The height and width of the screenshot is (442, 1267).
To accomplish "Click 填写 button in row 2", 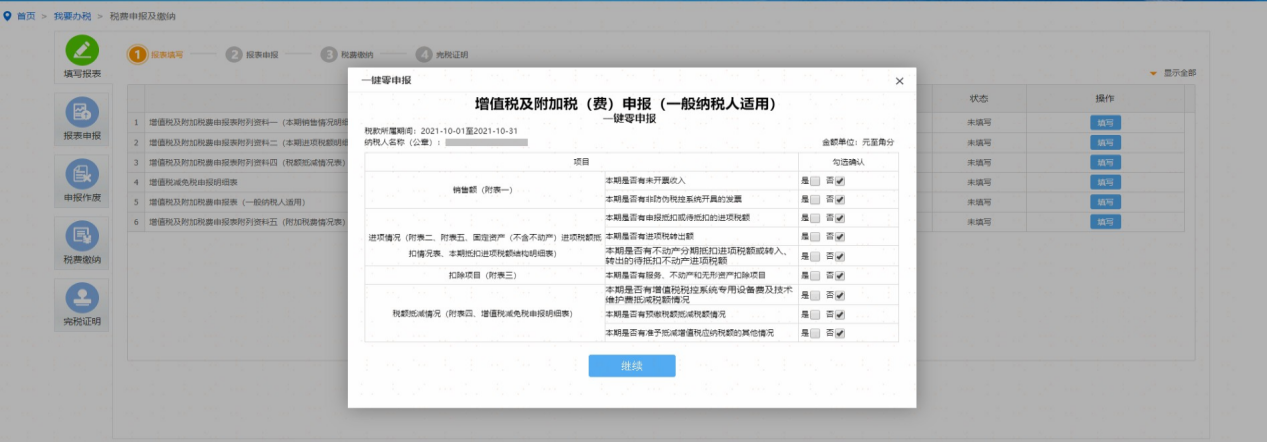I will 1105,143.
